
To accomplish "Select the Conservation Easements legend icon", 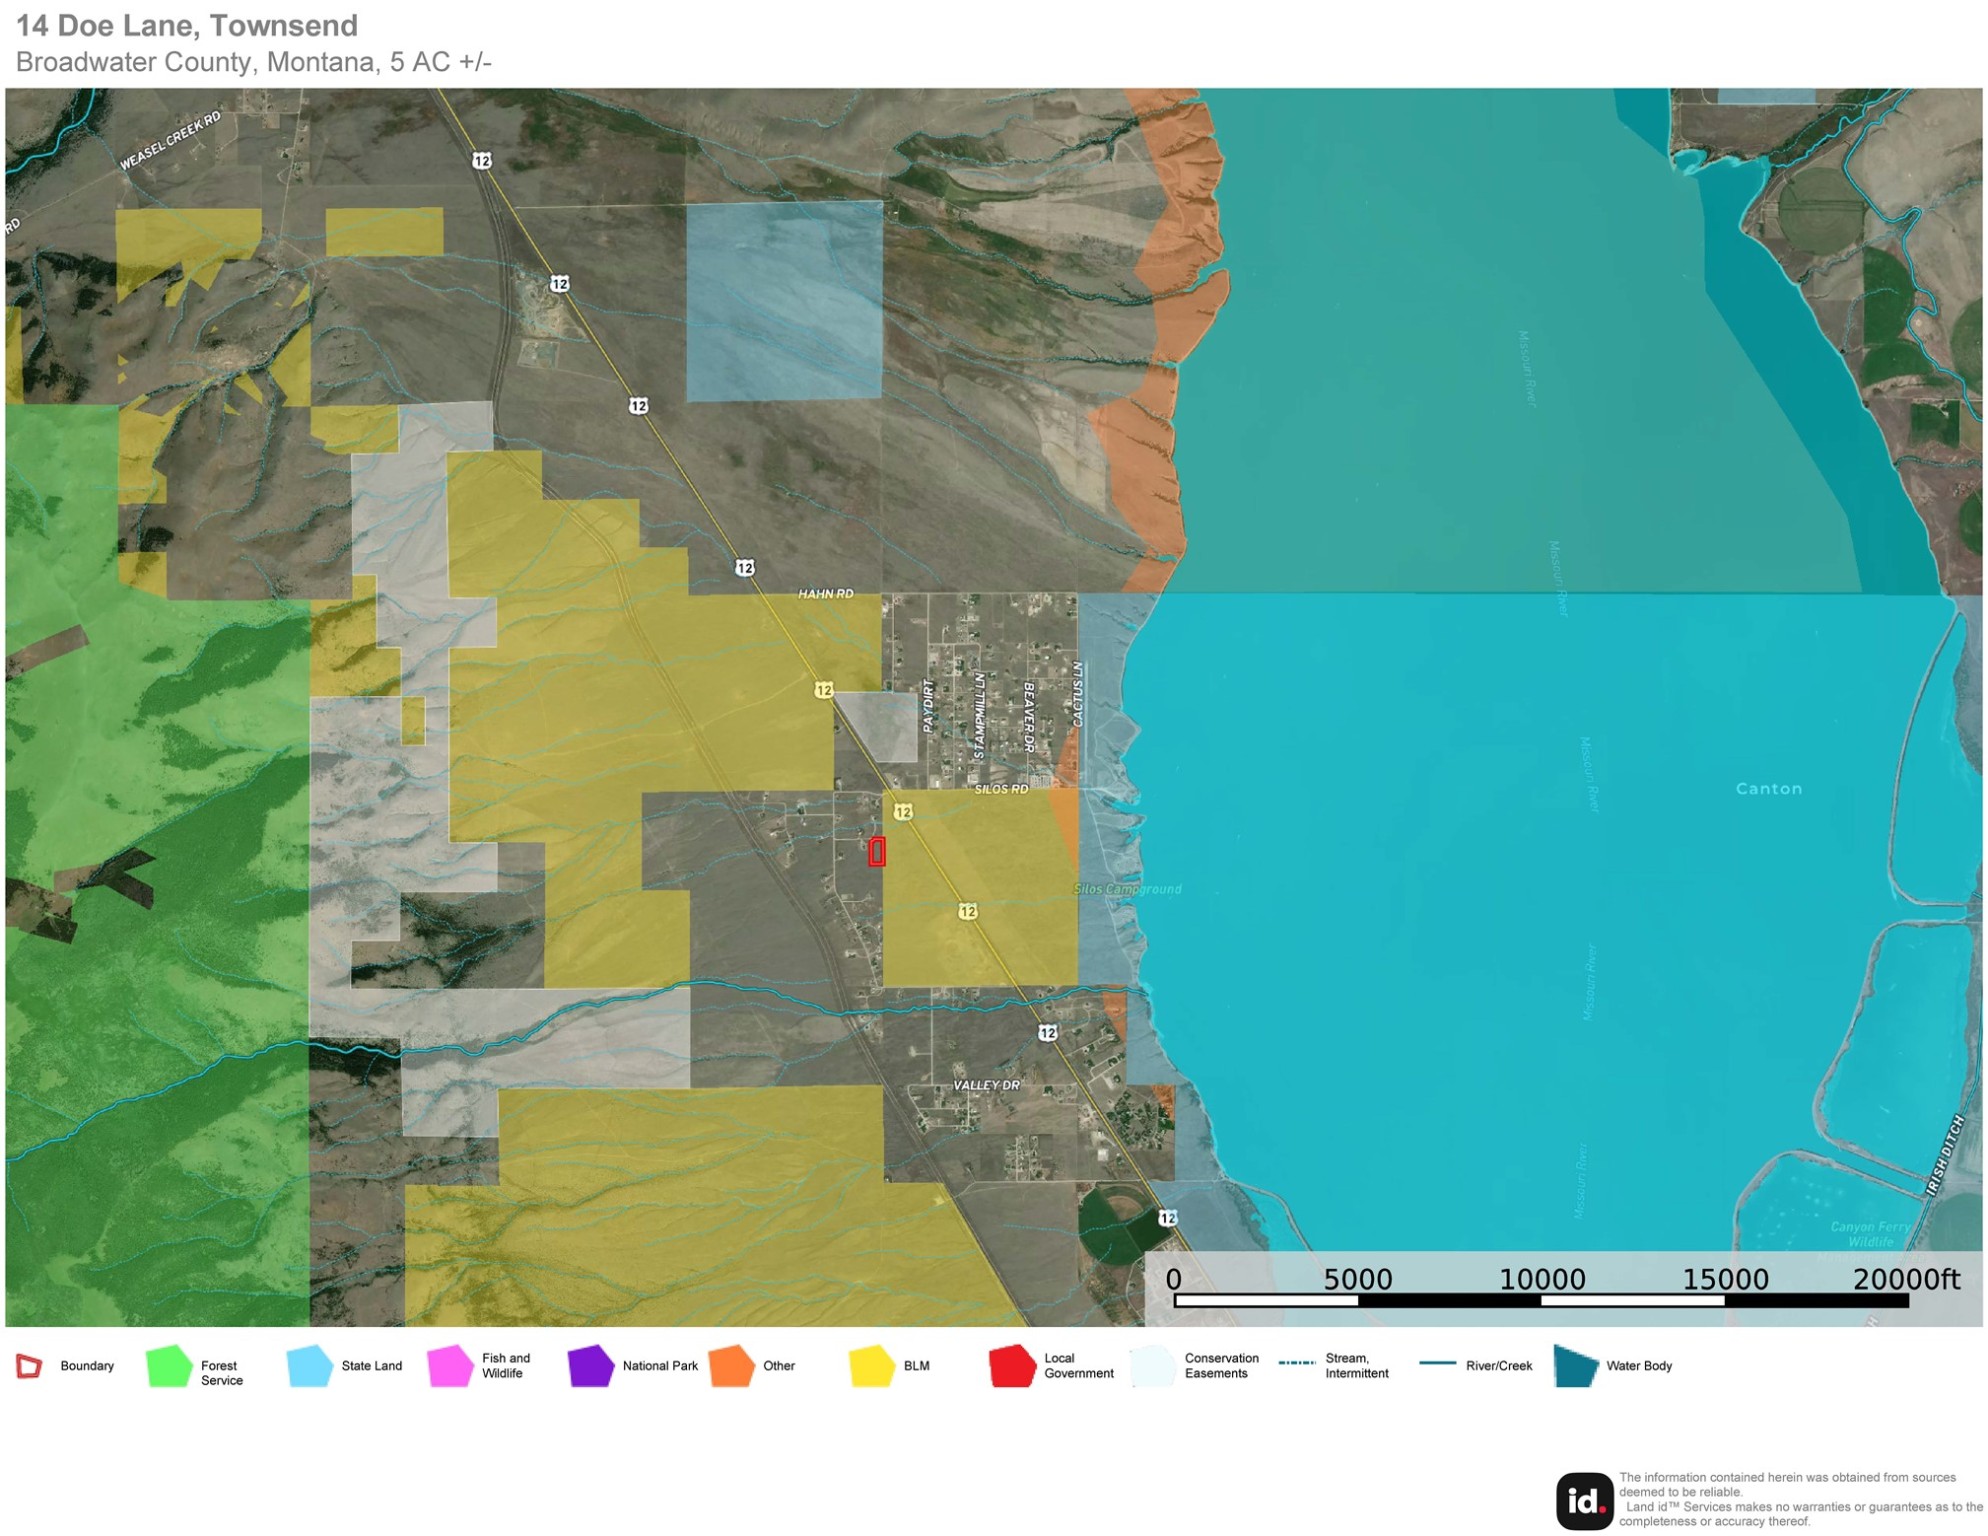I will tap(1152, 1365).
